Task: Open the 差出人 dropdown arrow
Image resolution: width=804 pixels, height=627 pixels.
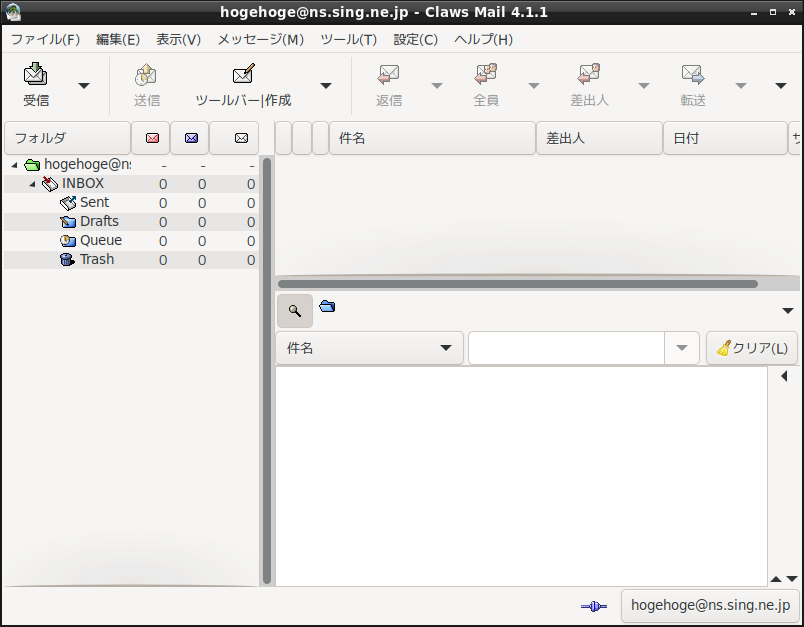Action: pyautogui.click(x=644, y=86)
